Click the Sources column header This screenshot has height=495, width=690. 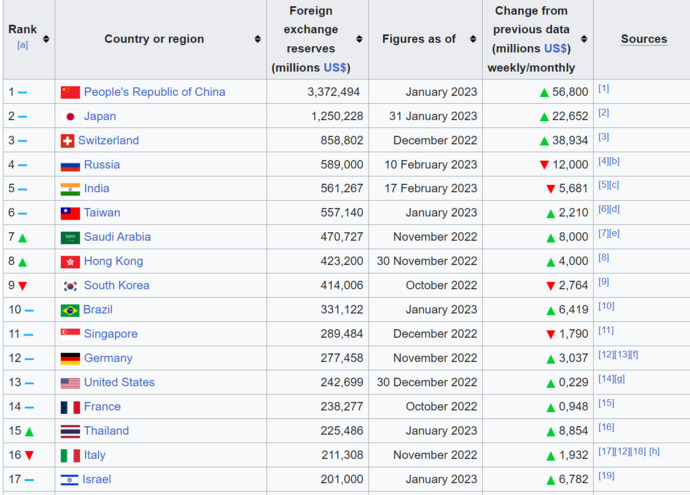coord(644,39)
